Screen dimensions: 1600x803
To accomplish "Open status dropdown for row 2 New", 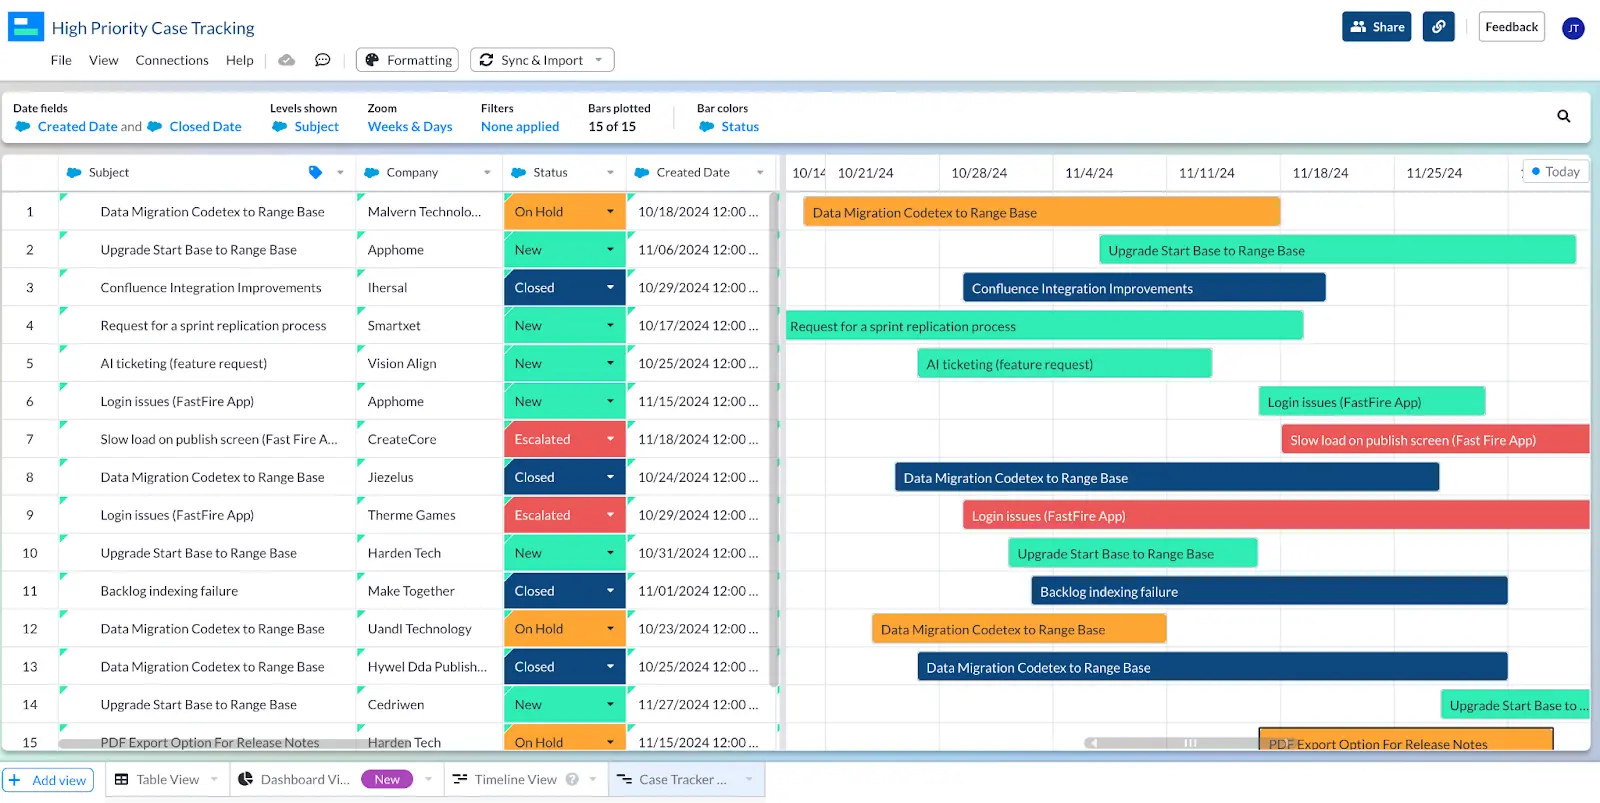I will (x=610, y=250).
